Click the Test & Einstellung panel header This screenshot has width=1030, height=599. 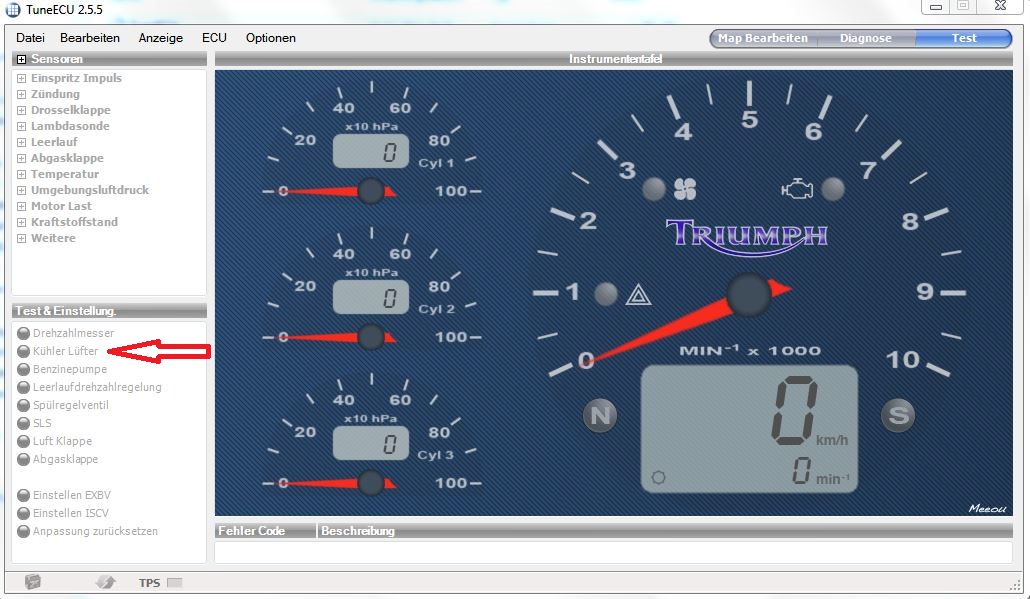[109, 311]
